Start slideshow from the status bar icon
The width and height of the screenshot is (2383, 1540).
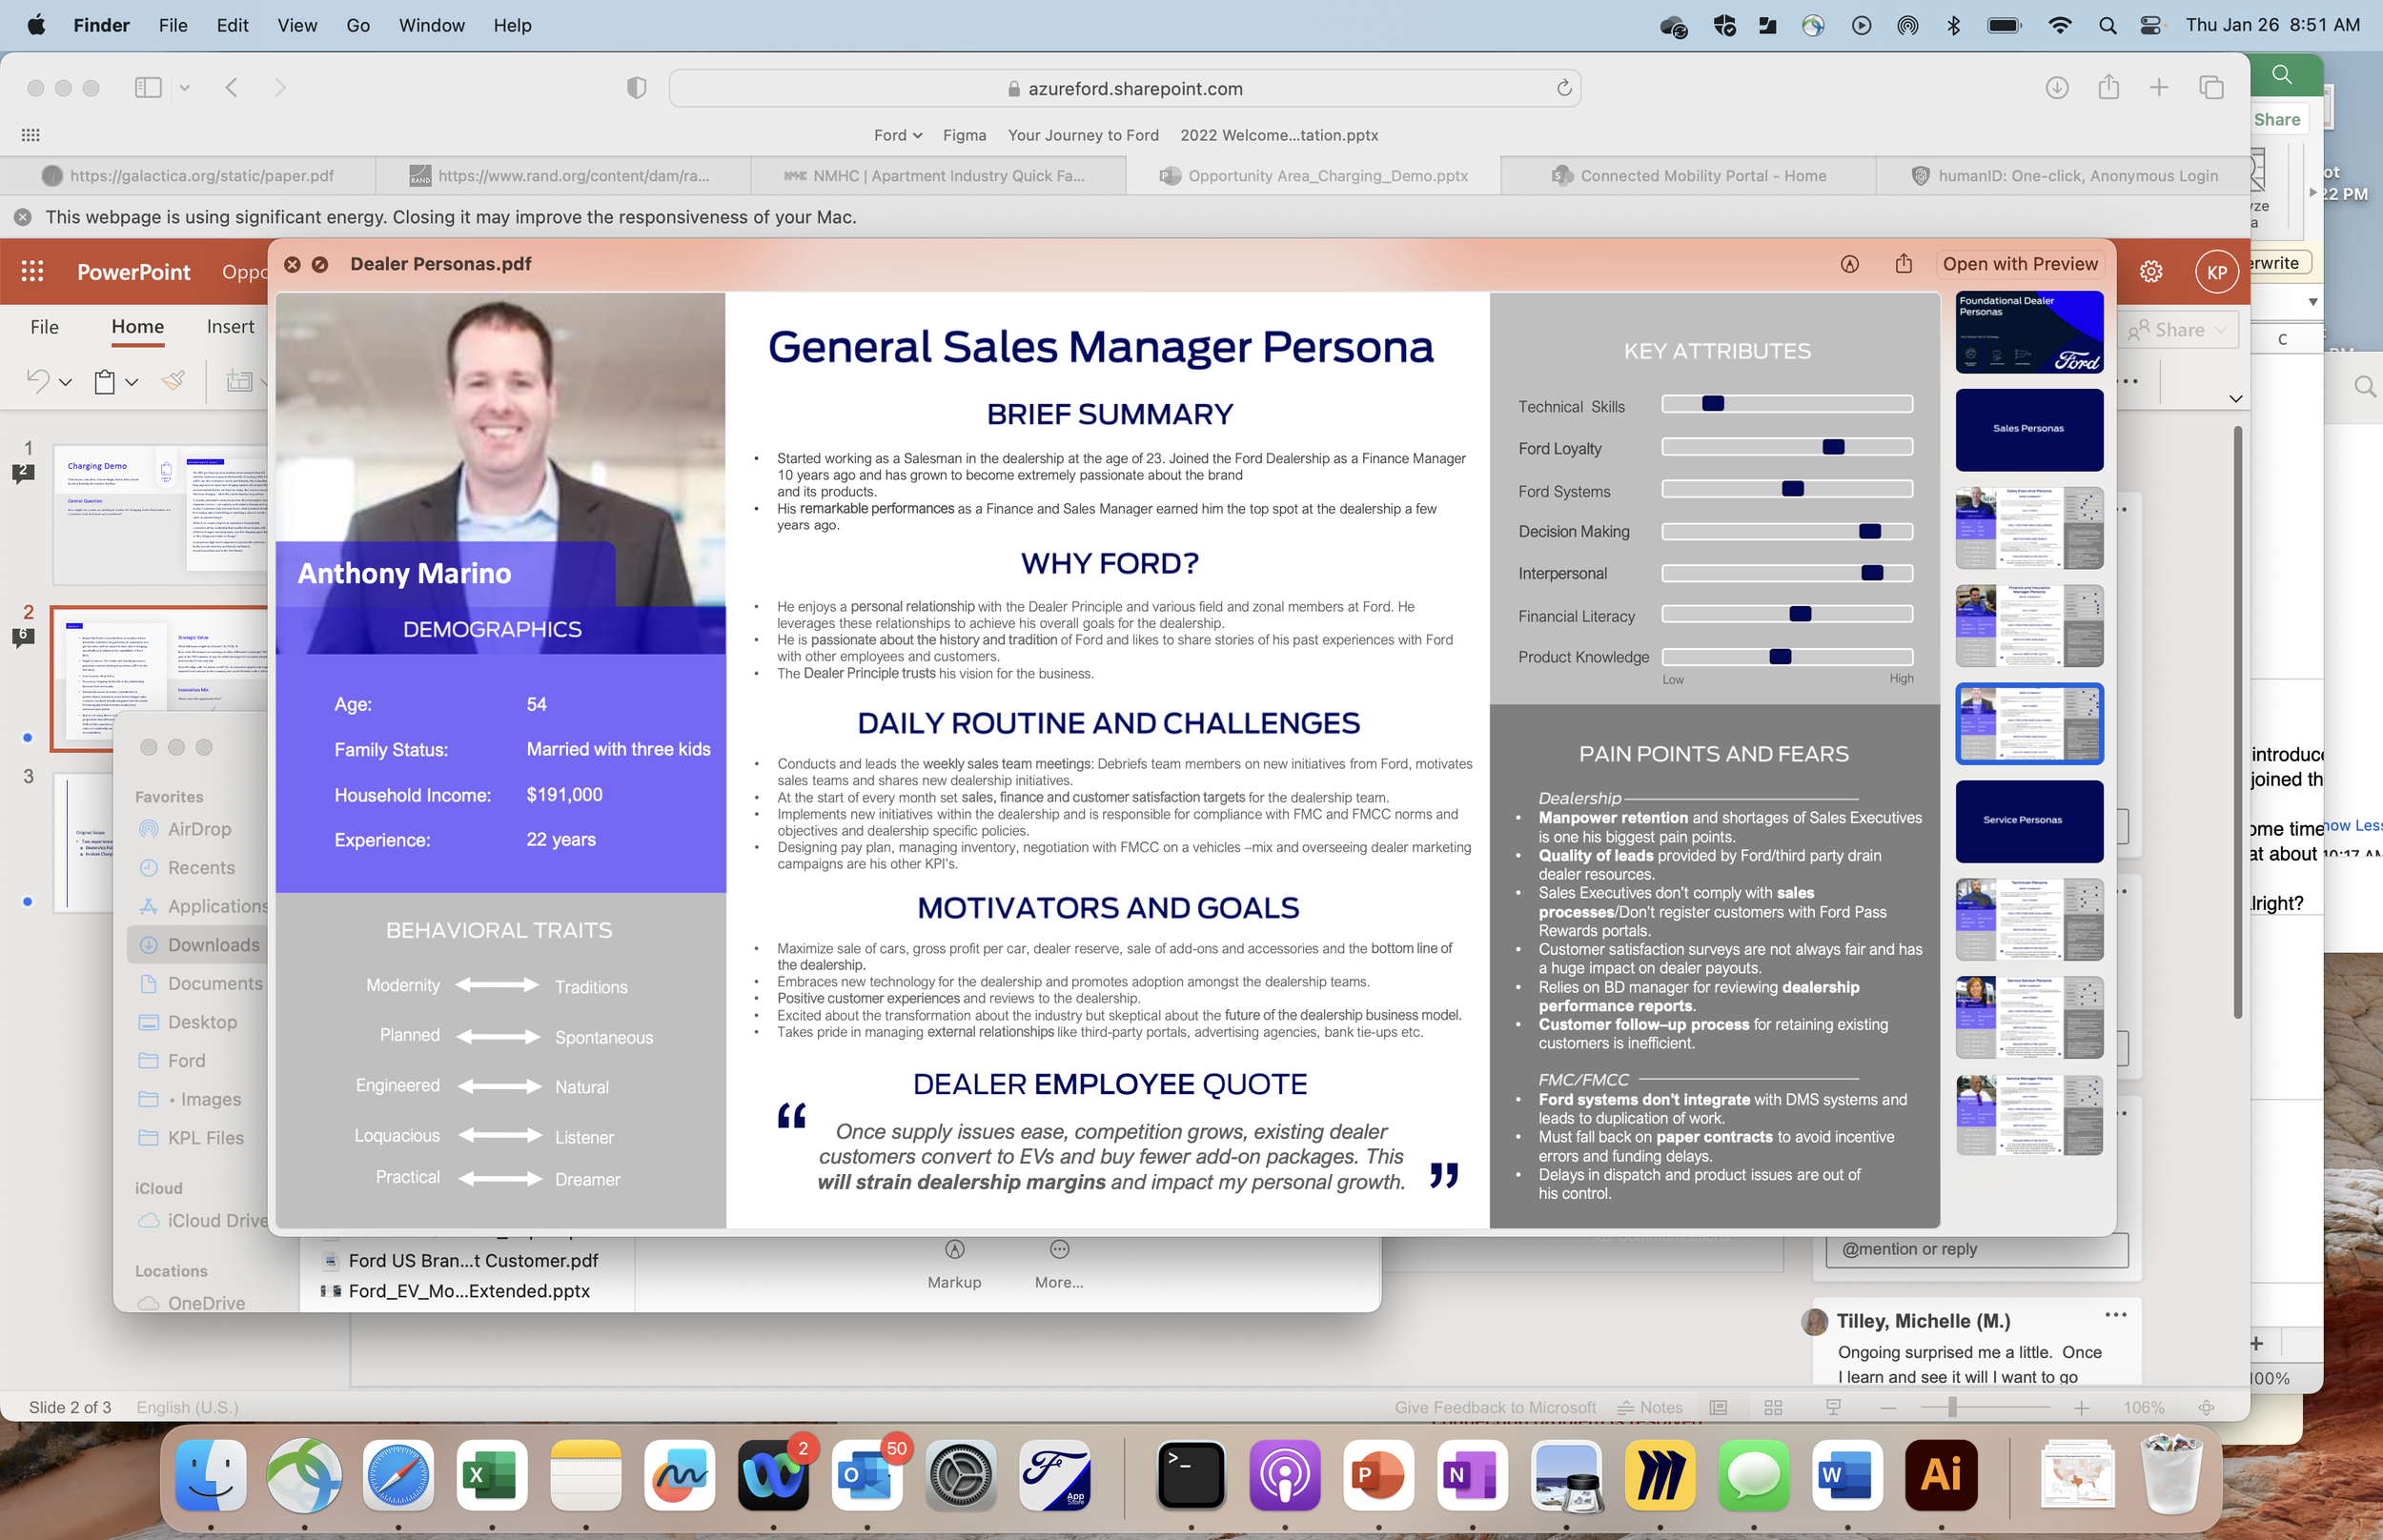click(1833, 1407)
